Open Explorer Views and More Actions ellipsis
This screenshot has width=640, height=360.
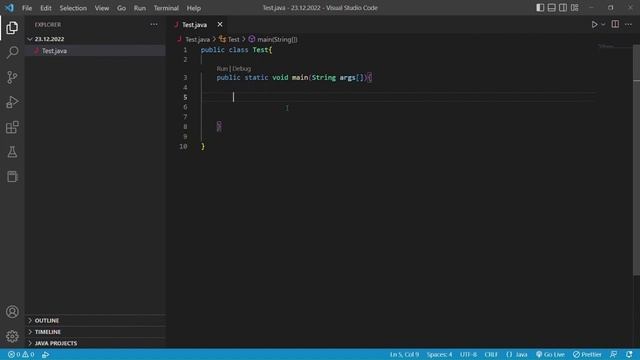coord(154,24)
